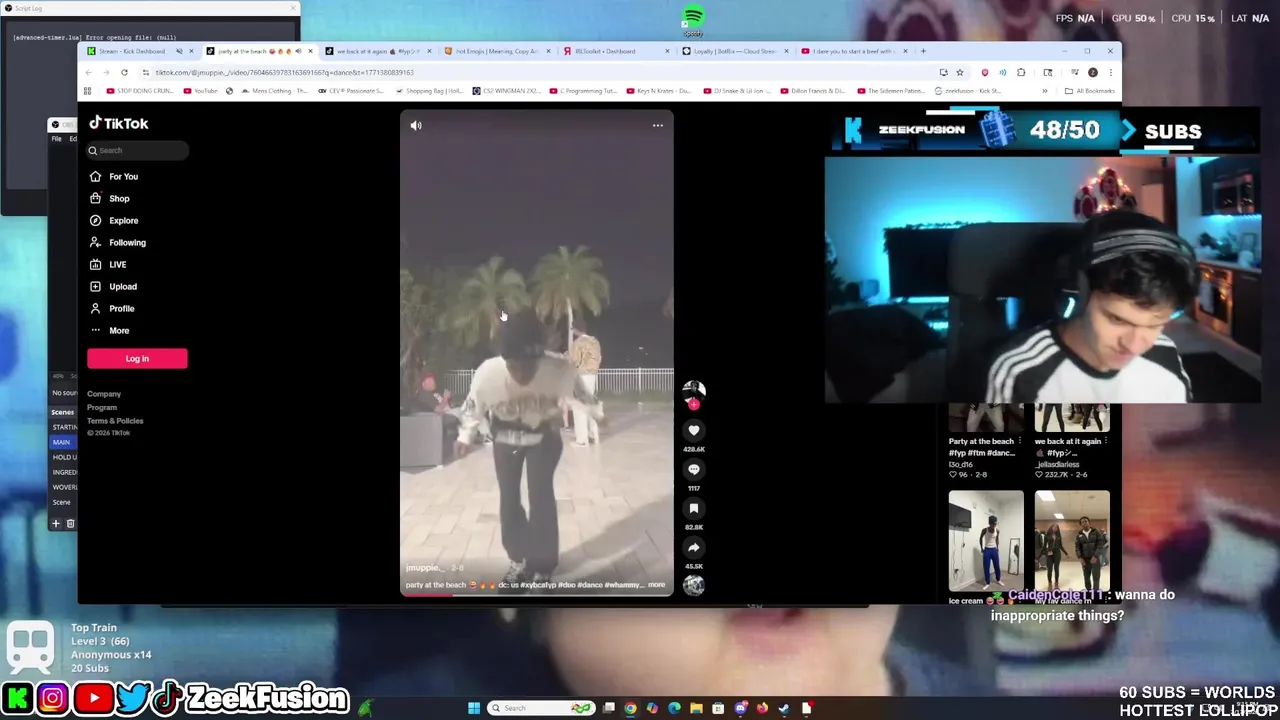Click the TikTok logo
This screenshot has height=720, width=1280.
(x=118, y=123)
